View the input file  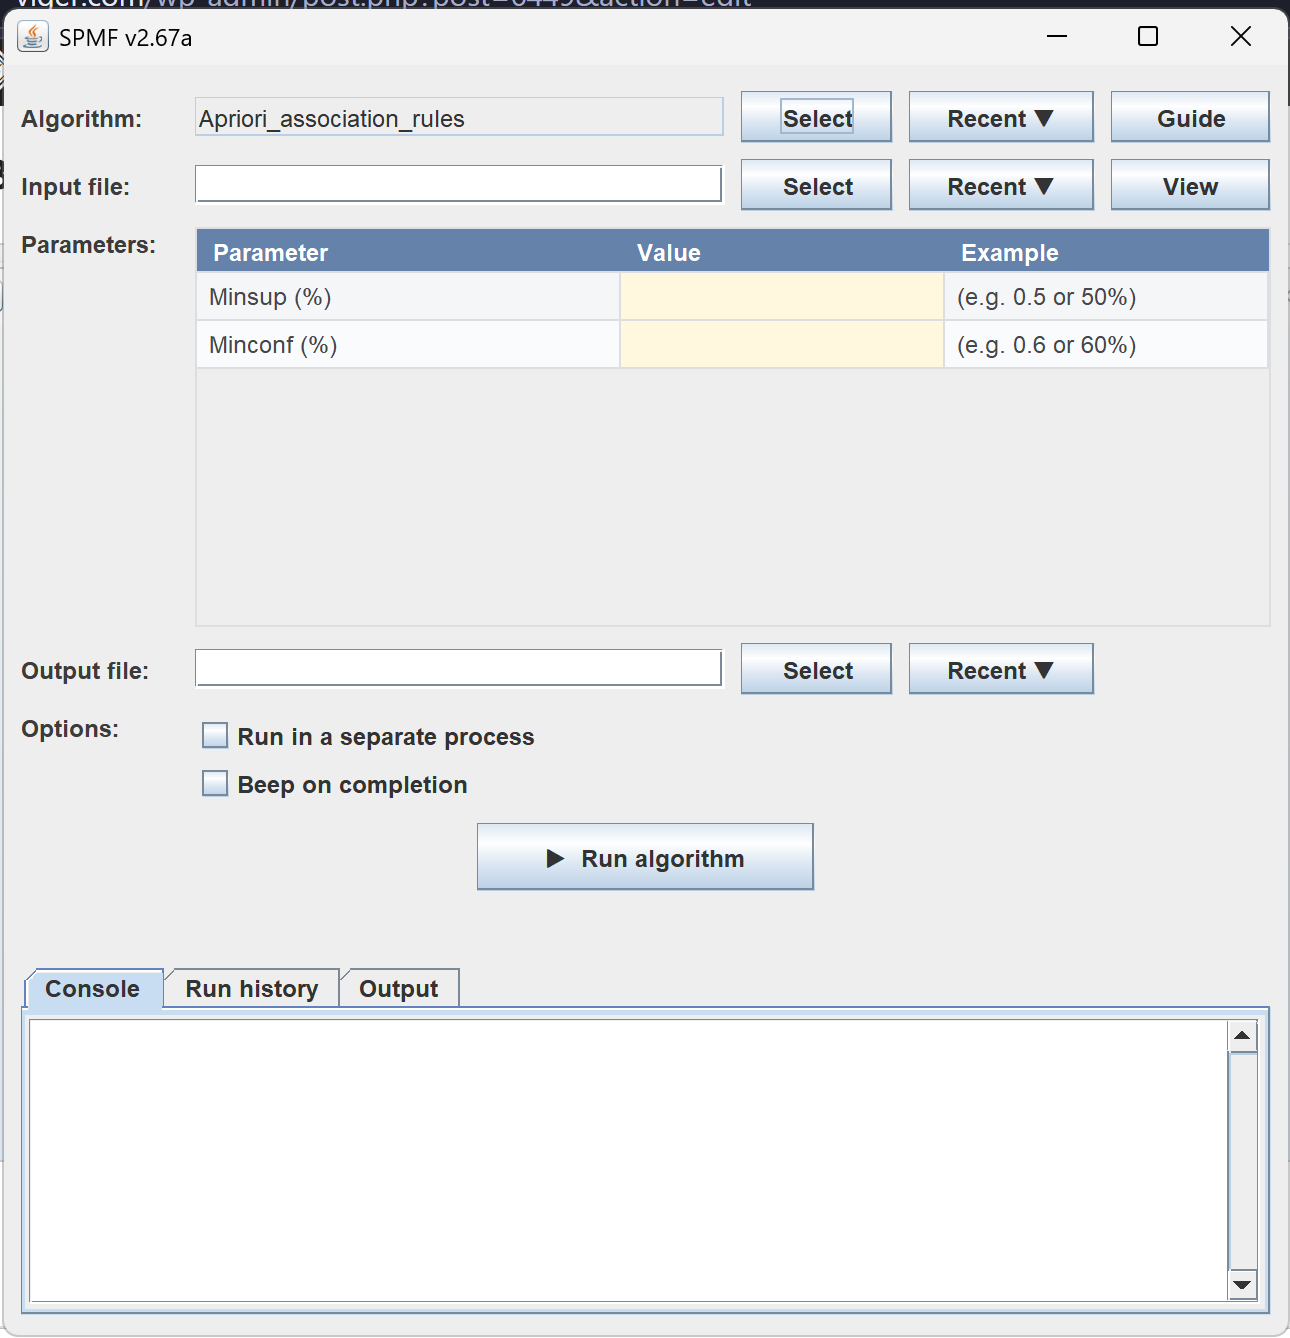[x=1190, y=185]
